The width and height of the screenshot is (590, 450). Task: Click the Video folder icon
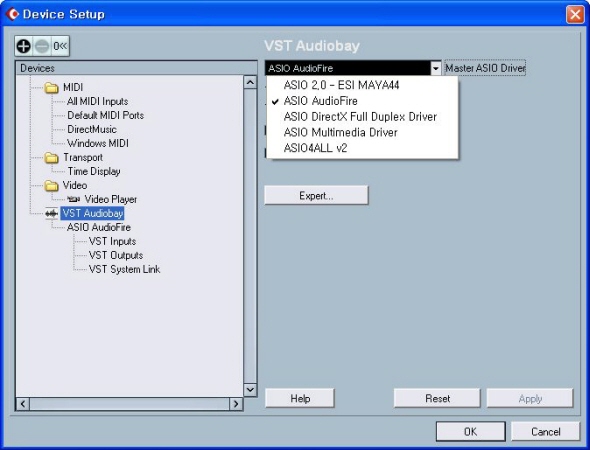coord(52,185)
